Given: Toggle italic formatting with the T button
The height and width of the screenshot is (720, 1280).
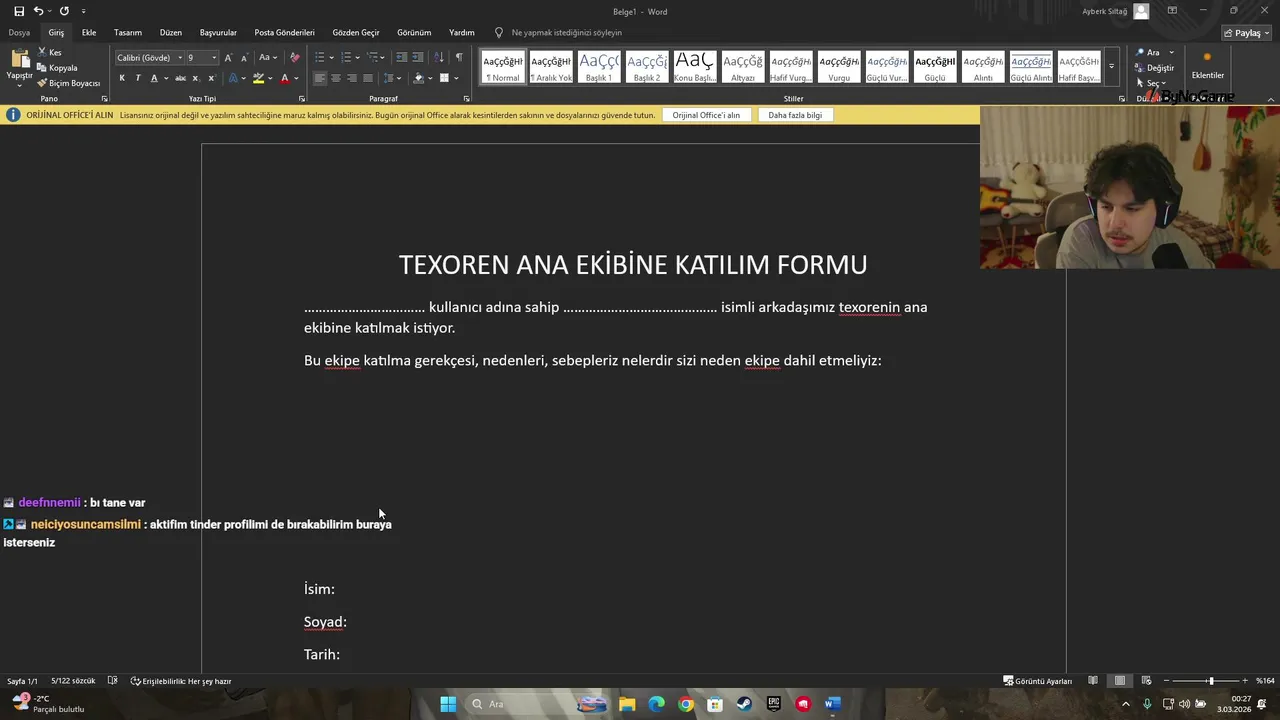Looking at the screenshot, I should (138, 78).
